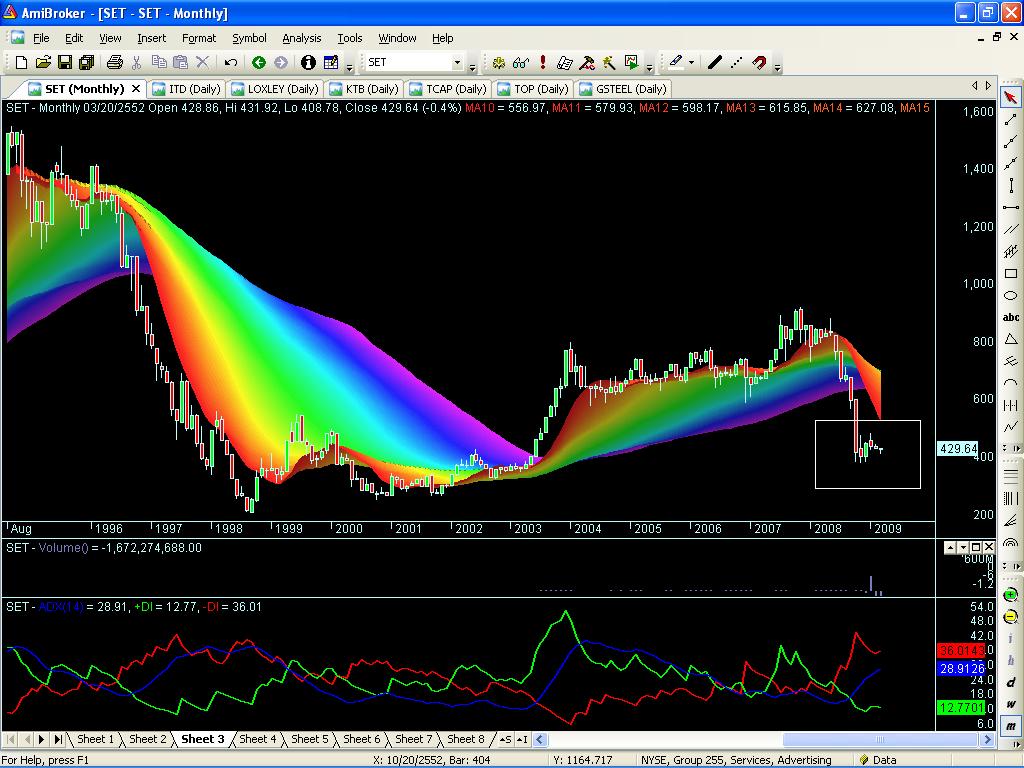Select the Fibonacci arcs tool
Viewport: 1024px width, 768px height.
click(x=1011, y=543)
